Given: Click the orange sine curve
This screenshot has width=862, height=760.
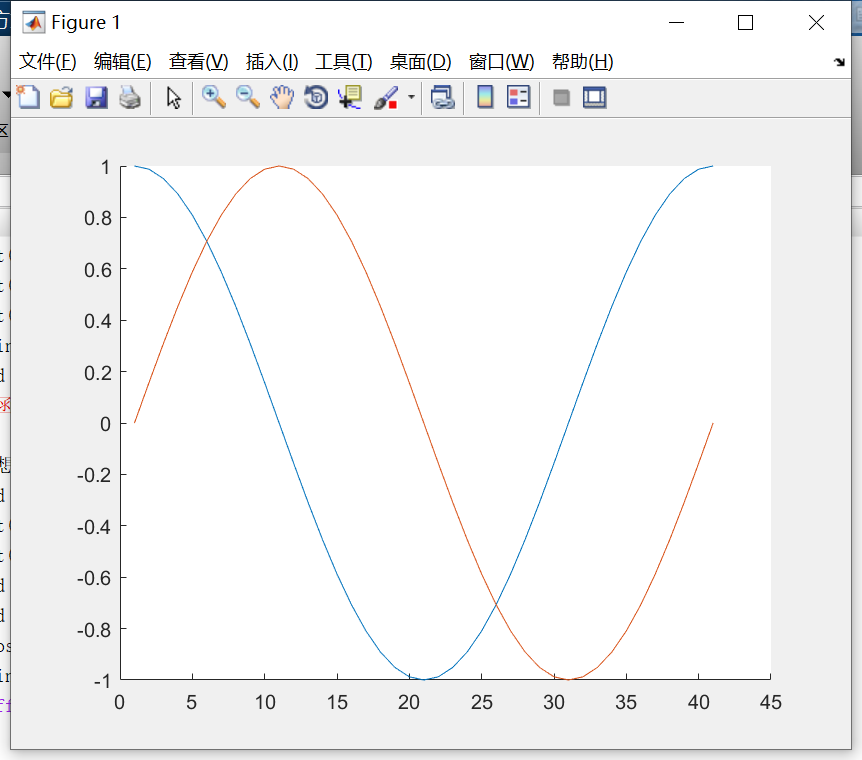Looking at the screenshot, I should 424,423.
